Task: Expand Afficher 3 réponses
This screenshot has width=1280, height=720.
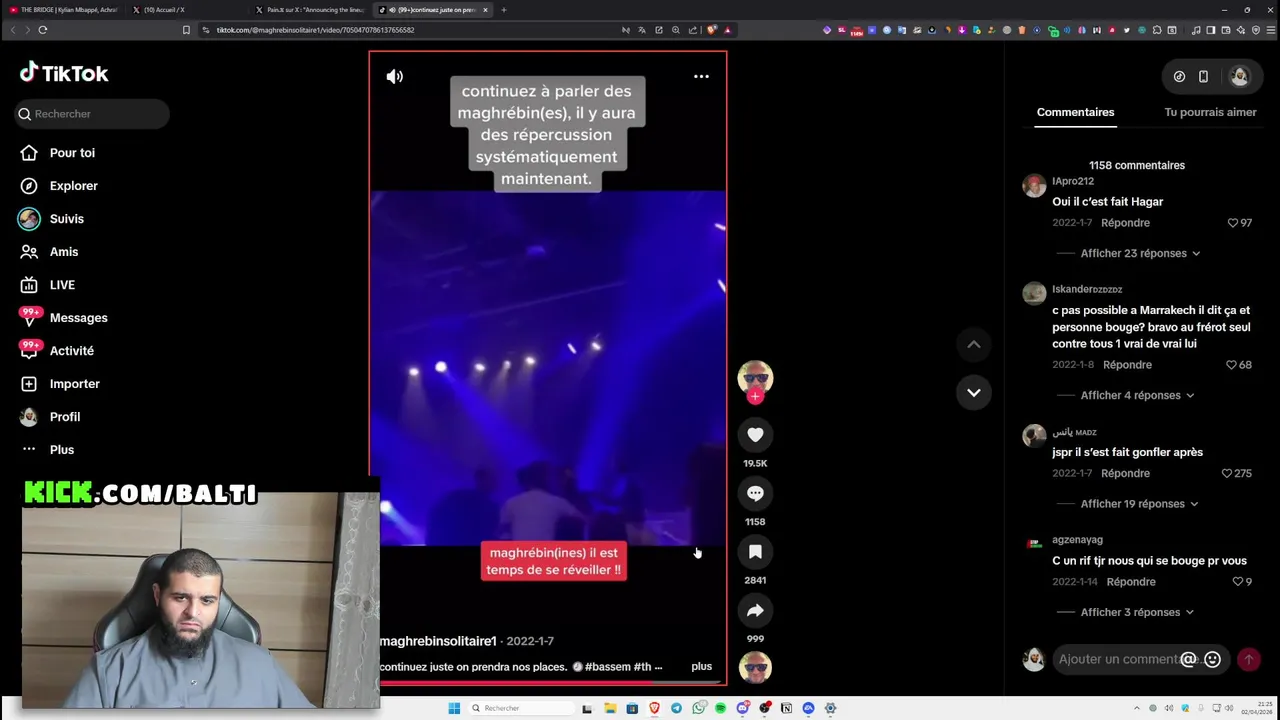Action: coord(1137,612)
